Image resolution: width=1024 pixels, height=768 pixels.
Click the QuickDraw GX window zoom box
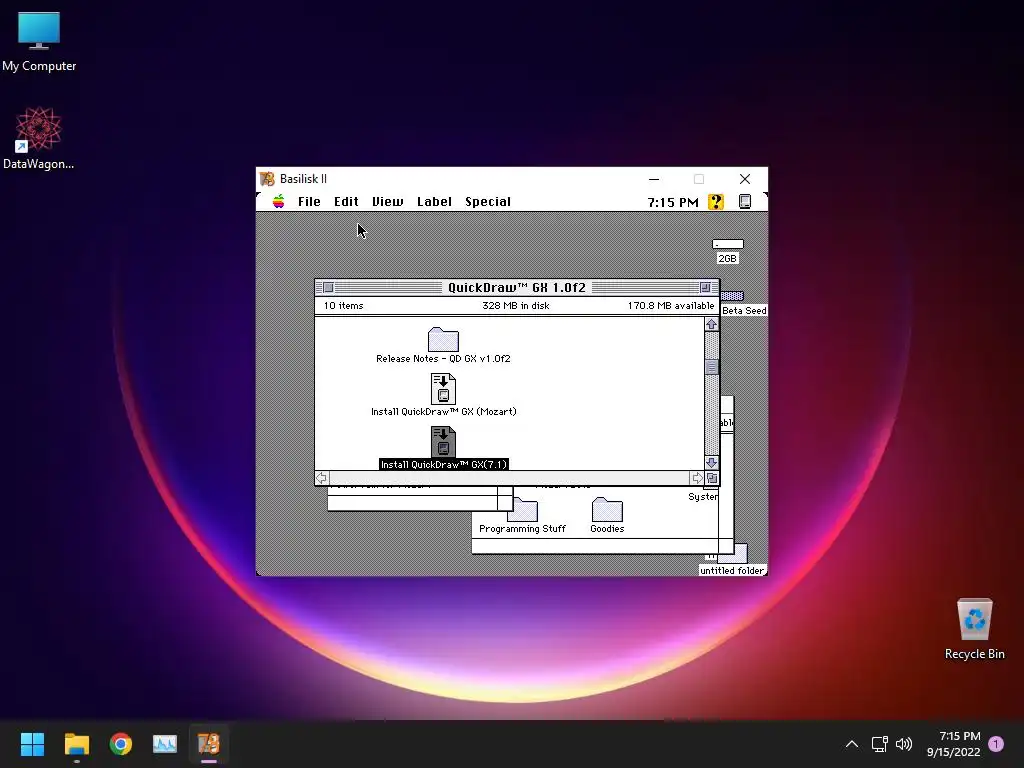point(705,287)
